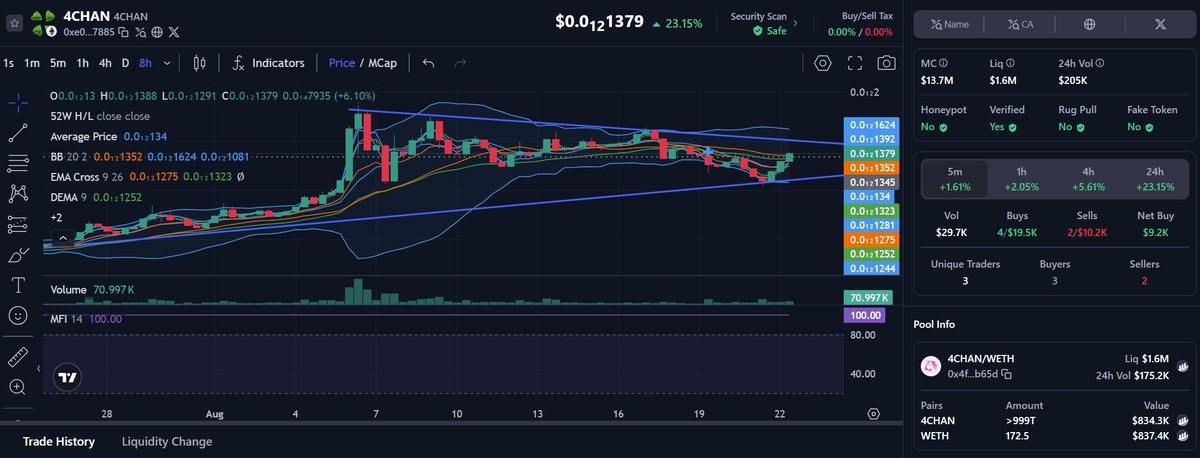Open chart settings hexagon icon

[x=823, y=63]
